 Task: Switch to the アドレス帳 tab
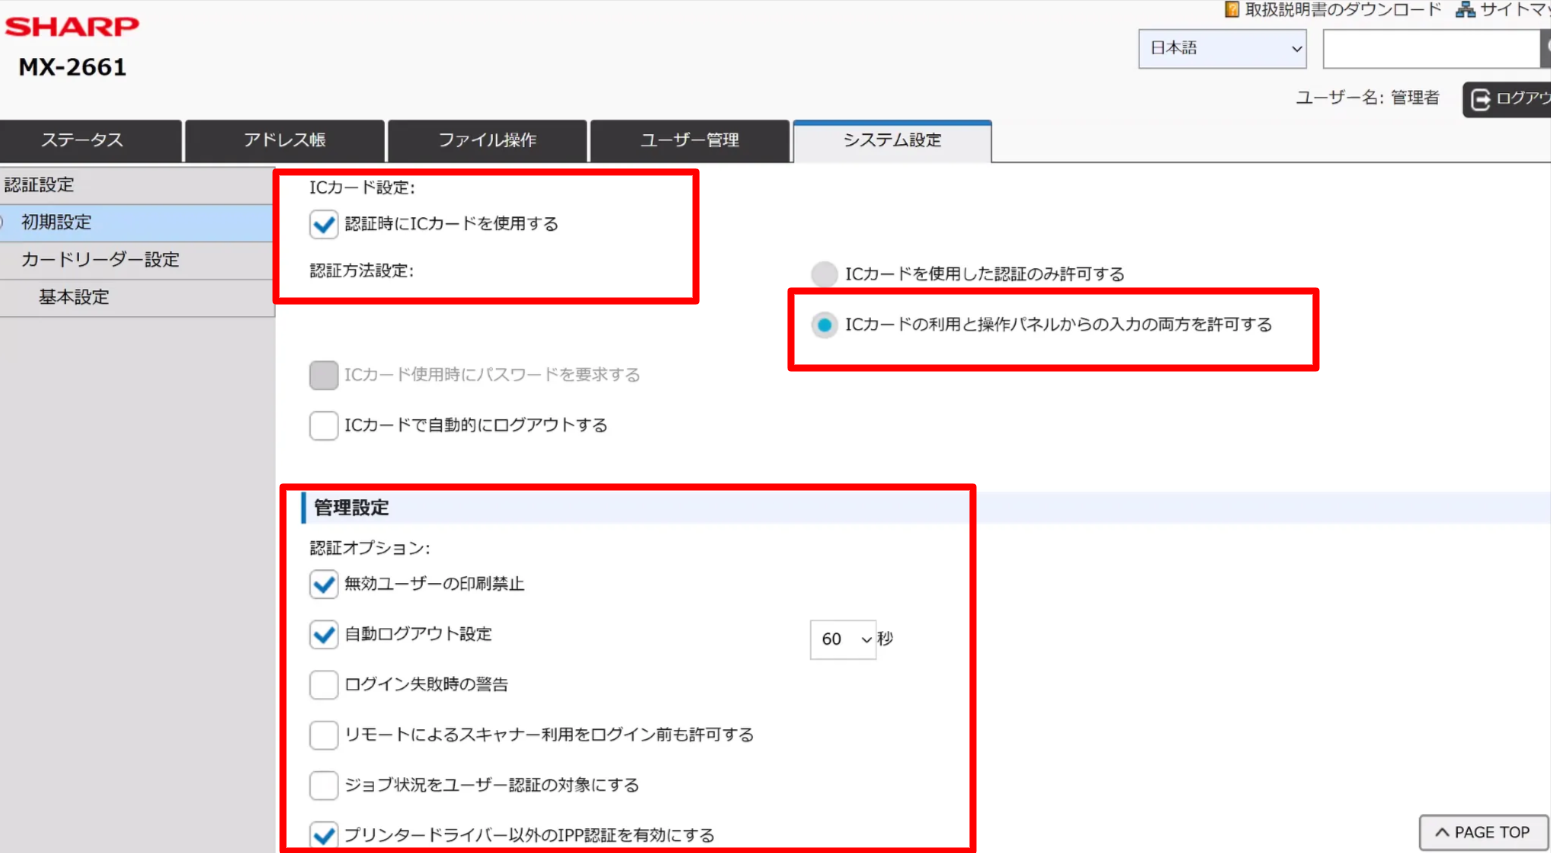pyautogui.click(x=285, y=140)
